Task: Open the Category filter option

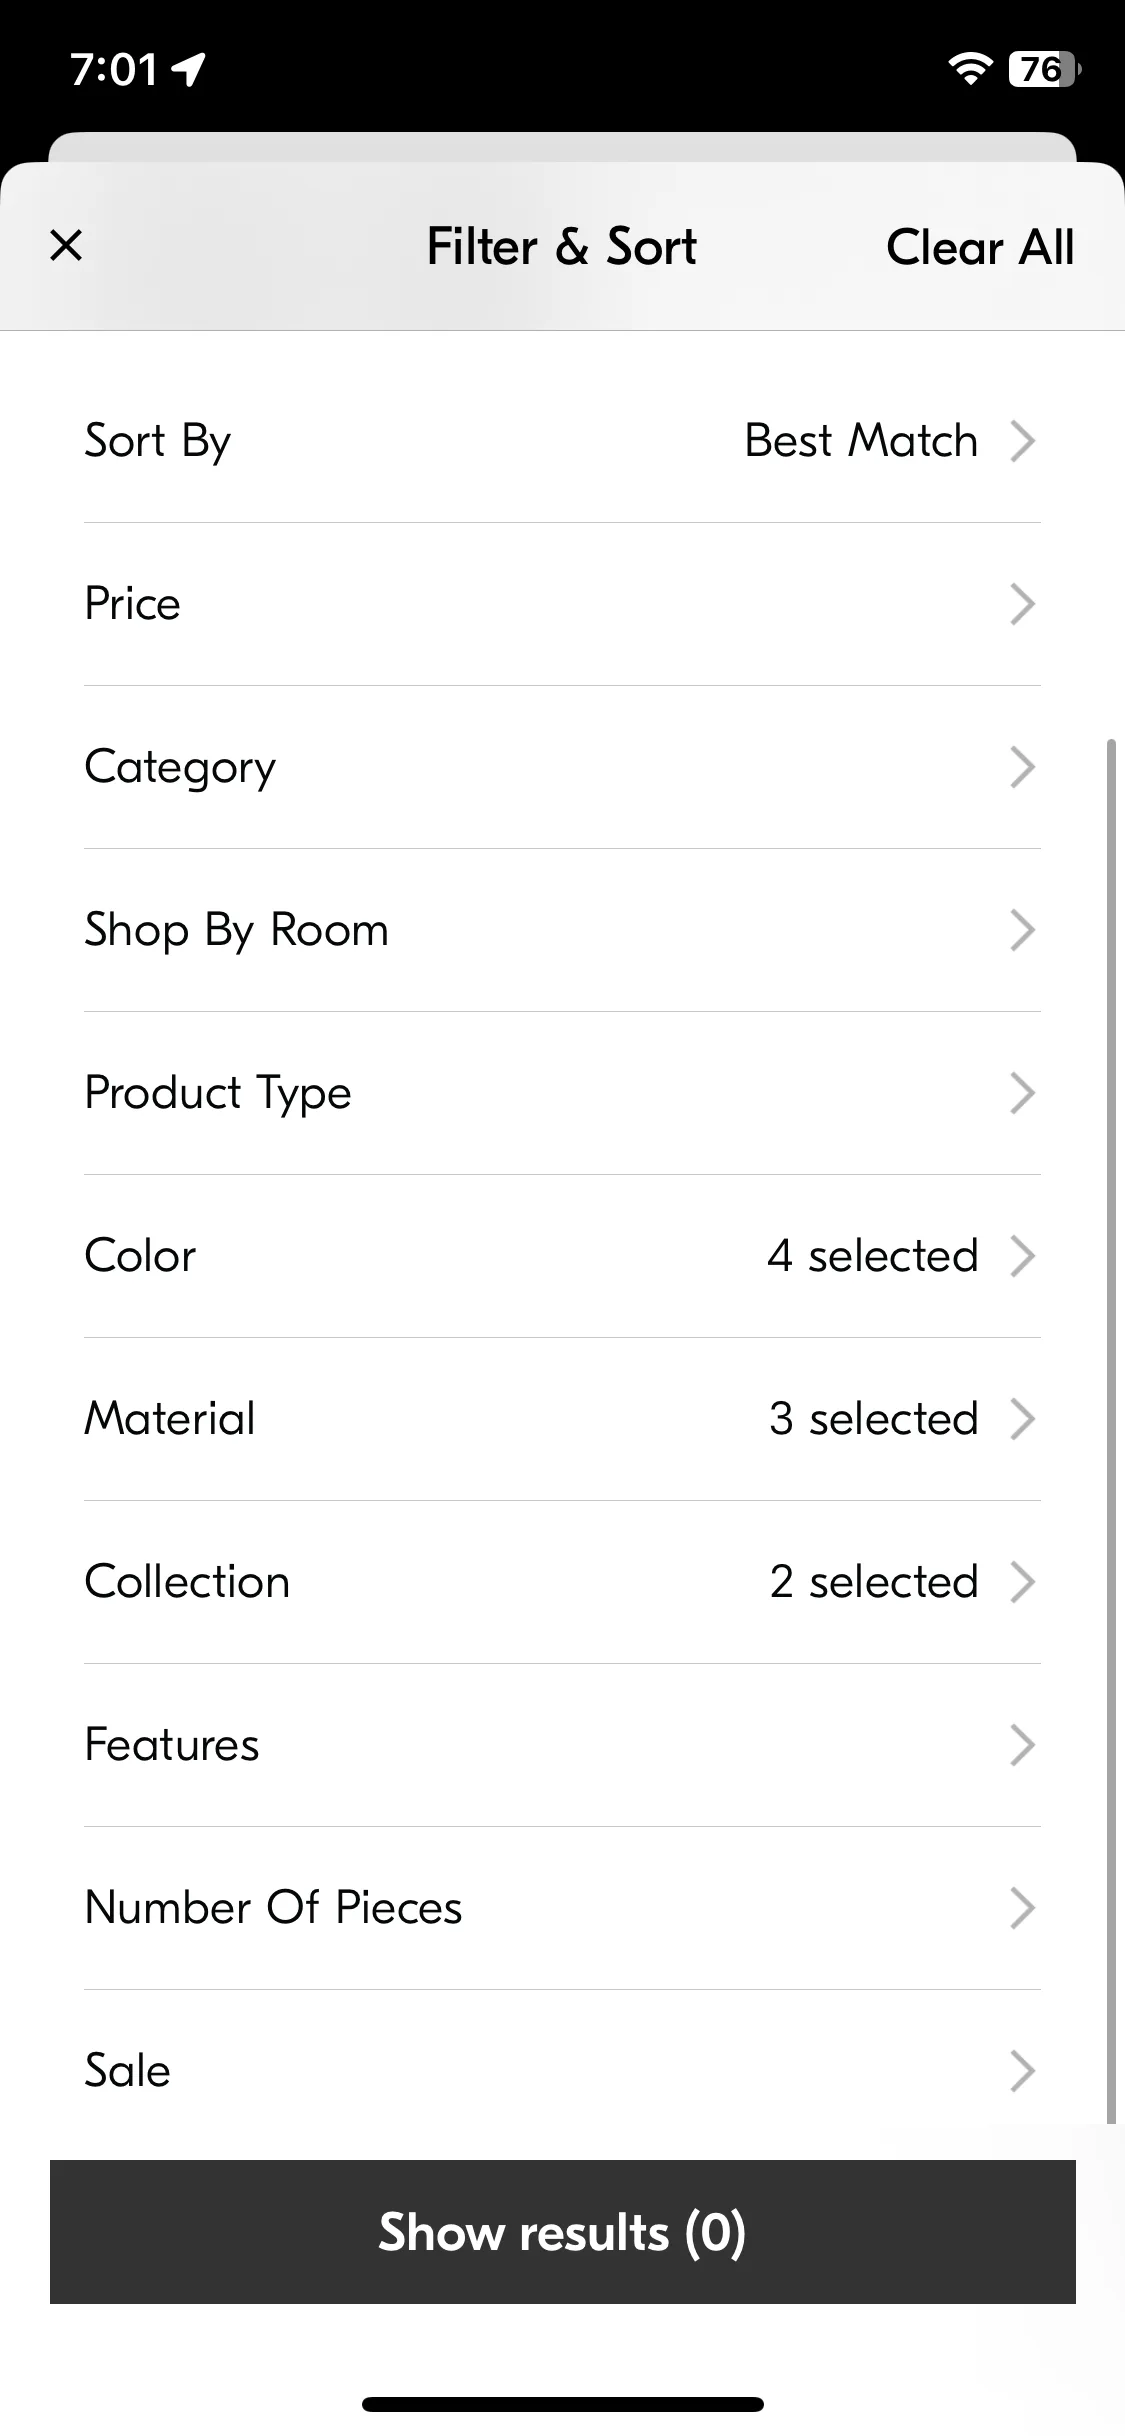Action: (x=562, y=767)
